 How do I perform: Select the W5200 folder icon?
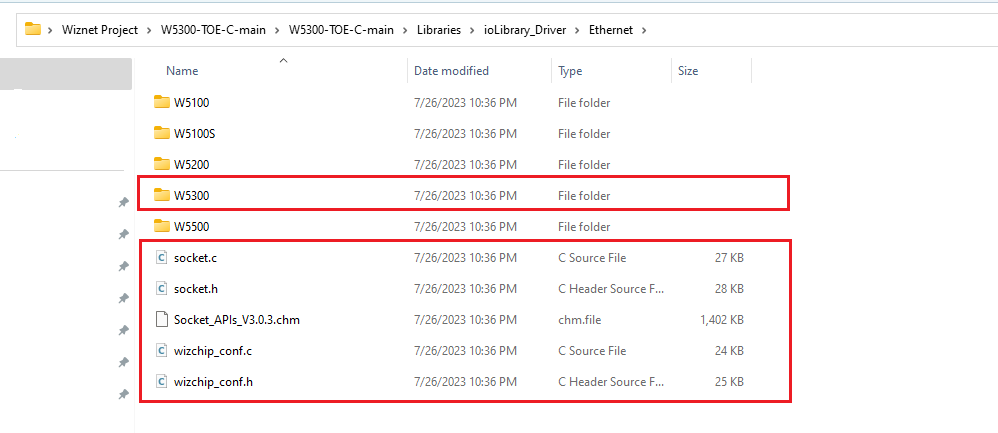tap(162, 164)
